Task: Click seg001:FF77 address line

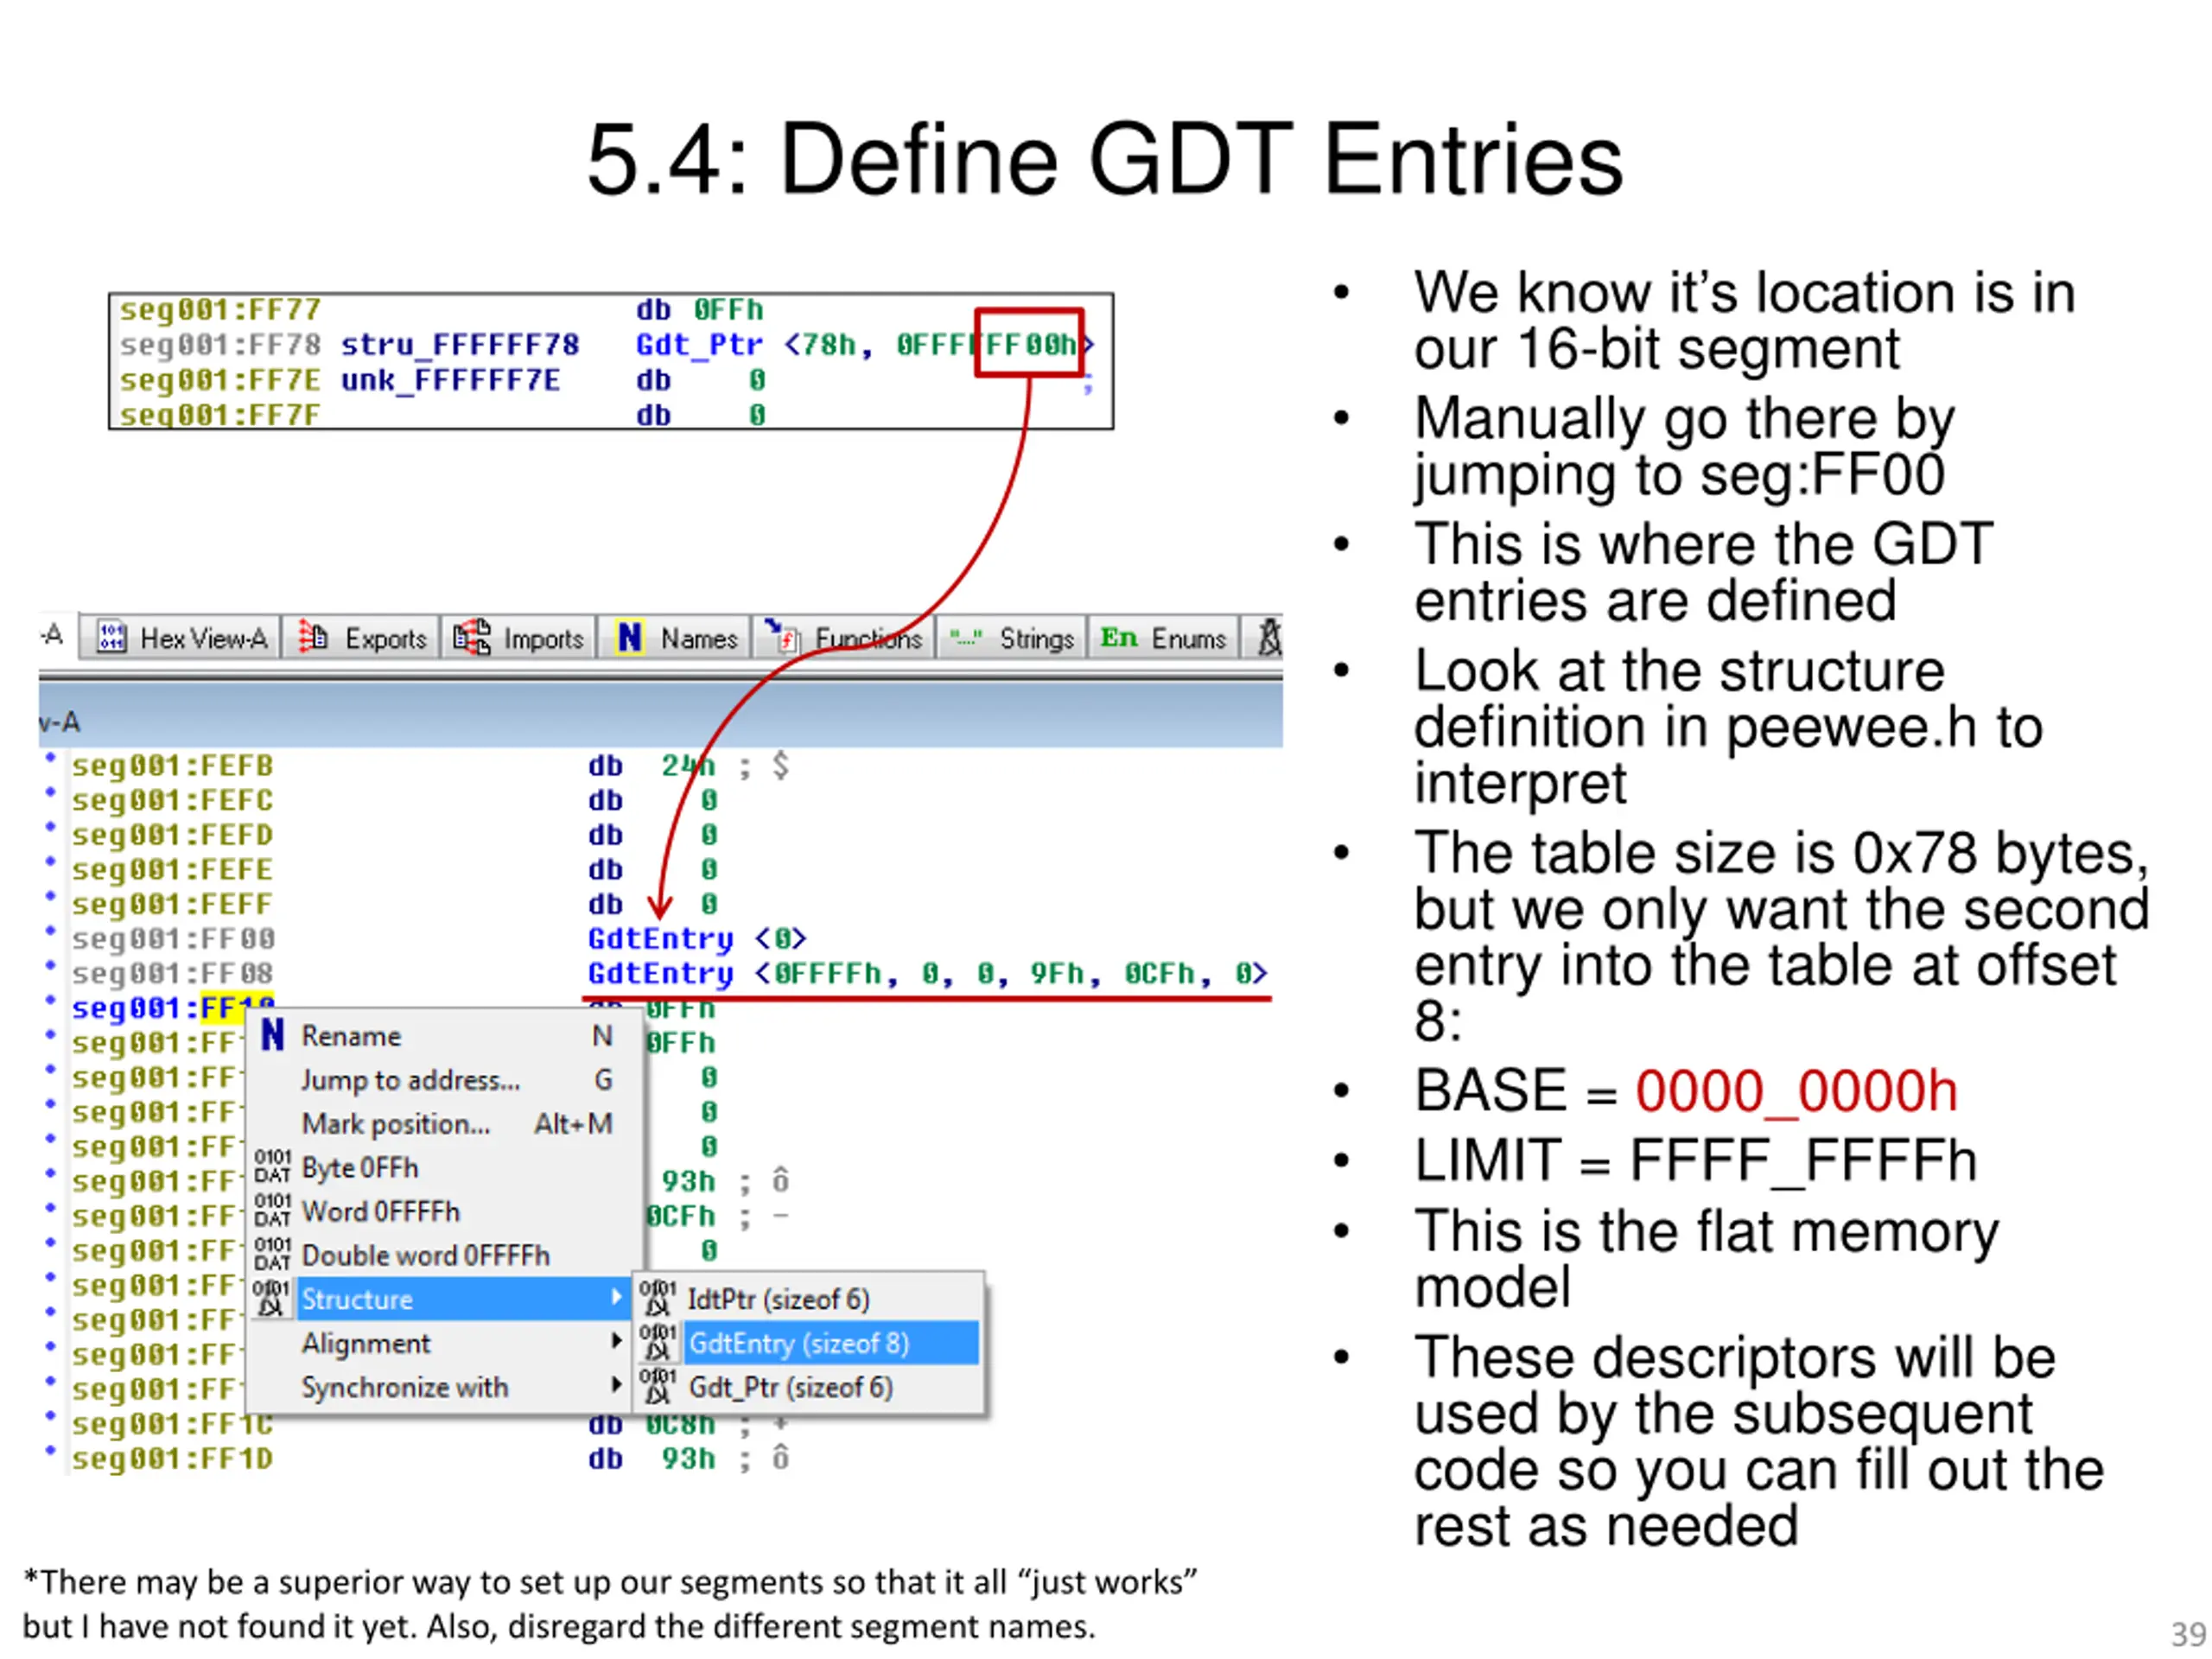Action: 220,310
